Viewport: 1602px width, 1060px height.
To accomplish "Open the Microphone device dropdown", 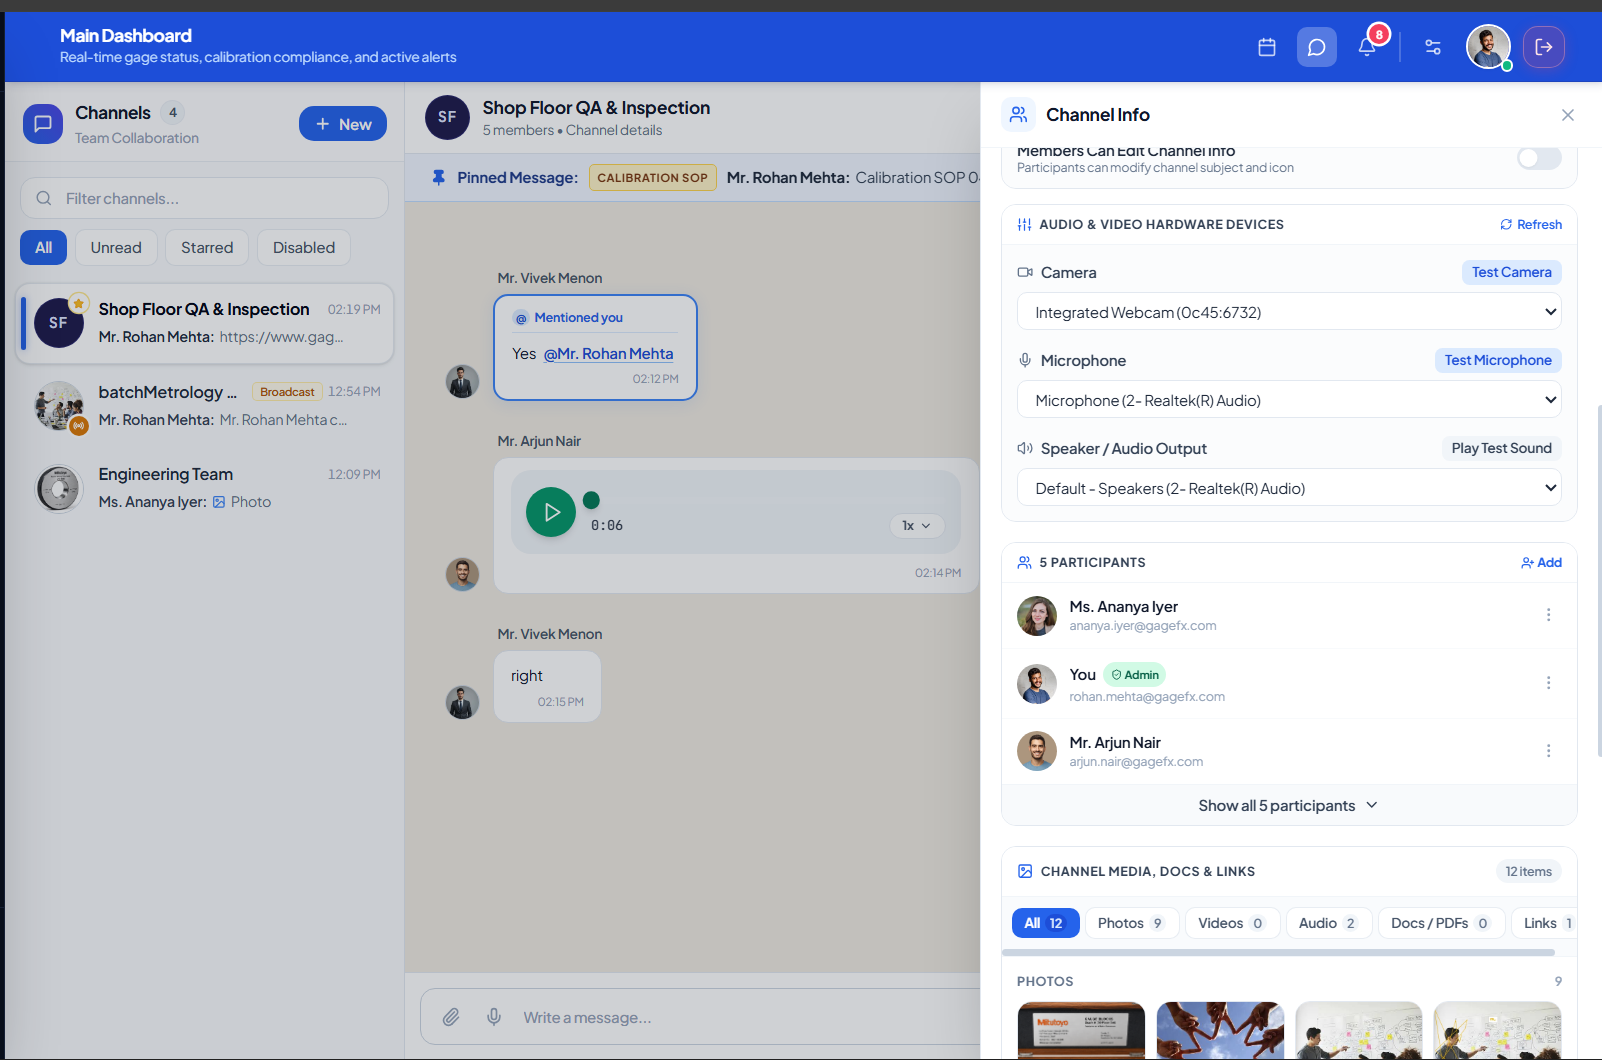I will click(x=1289, y=400).
